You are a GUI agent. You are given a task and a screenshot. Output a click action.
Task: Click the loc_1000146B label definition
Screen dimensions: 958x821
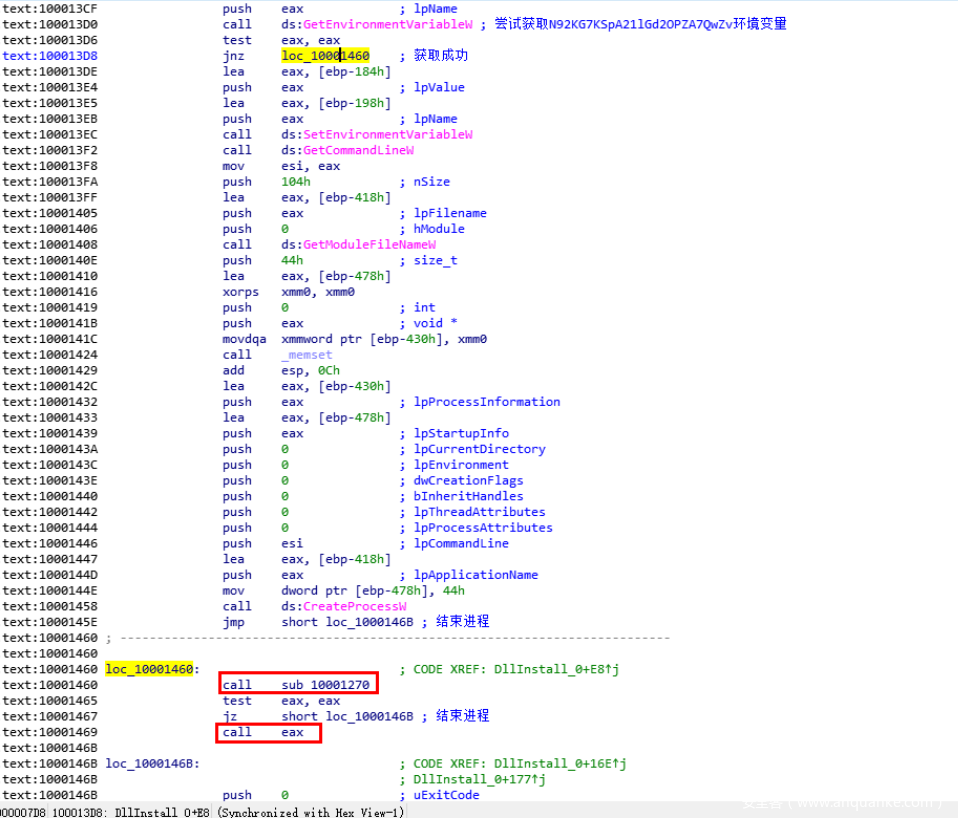pyautogui.click(x=151, y=764)
